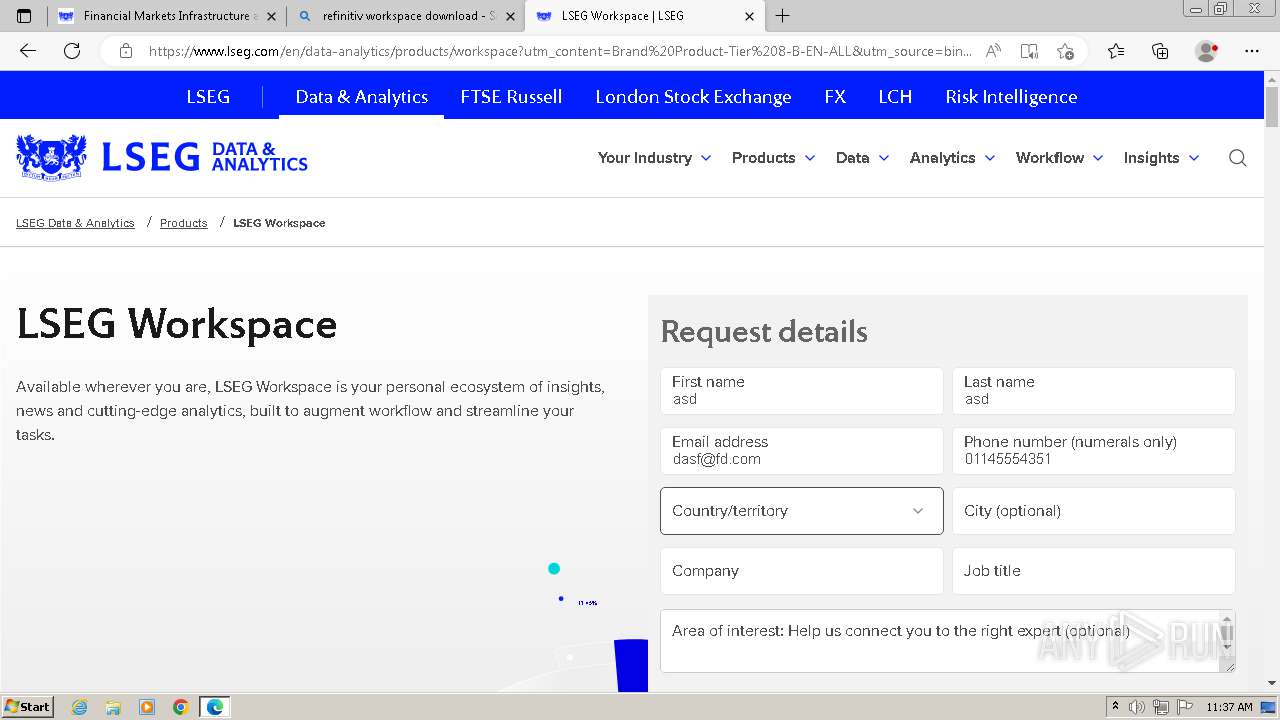This screenshot has width=1280, height=720.
Task: Add this page to favorites star icon
Action: pos(1065,51)
